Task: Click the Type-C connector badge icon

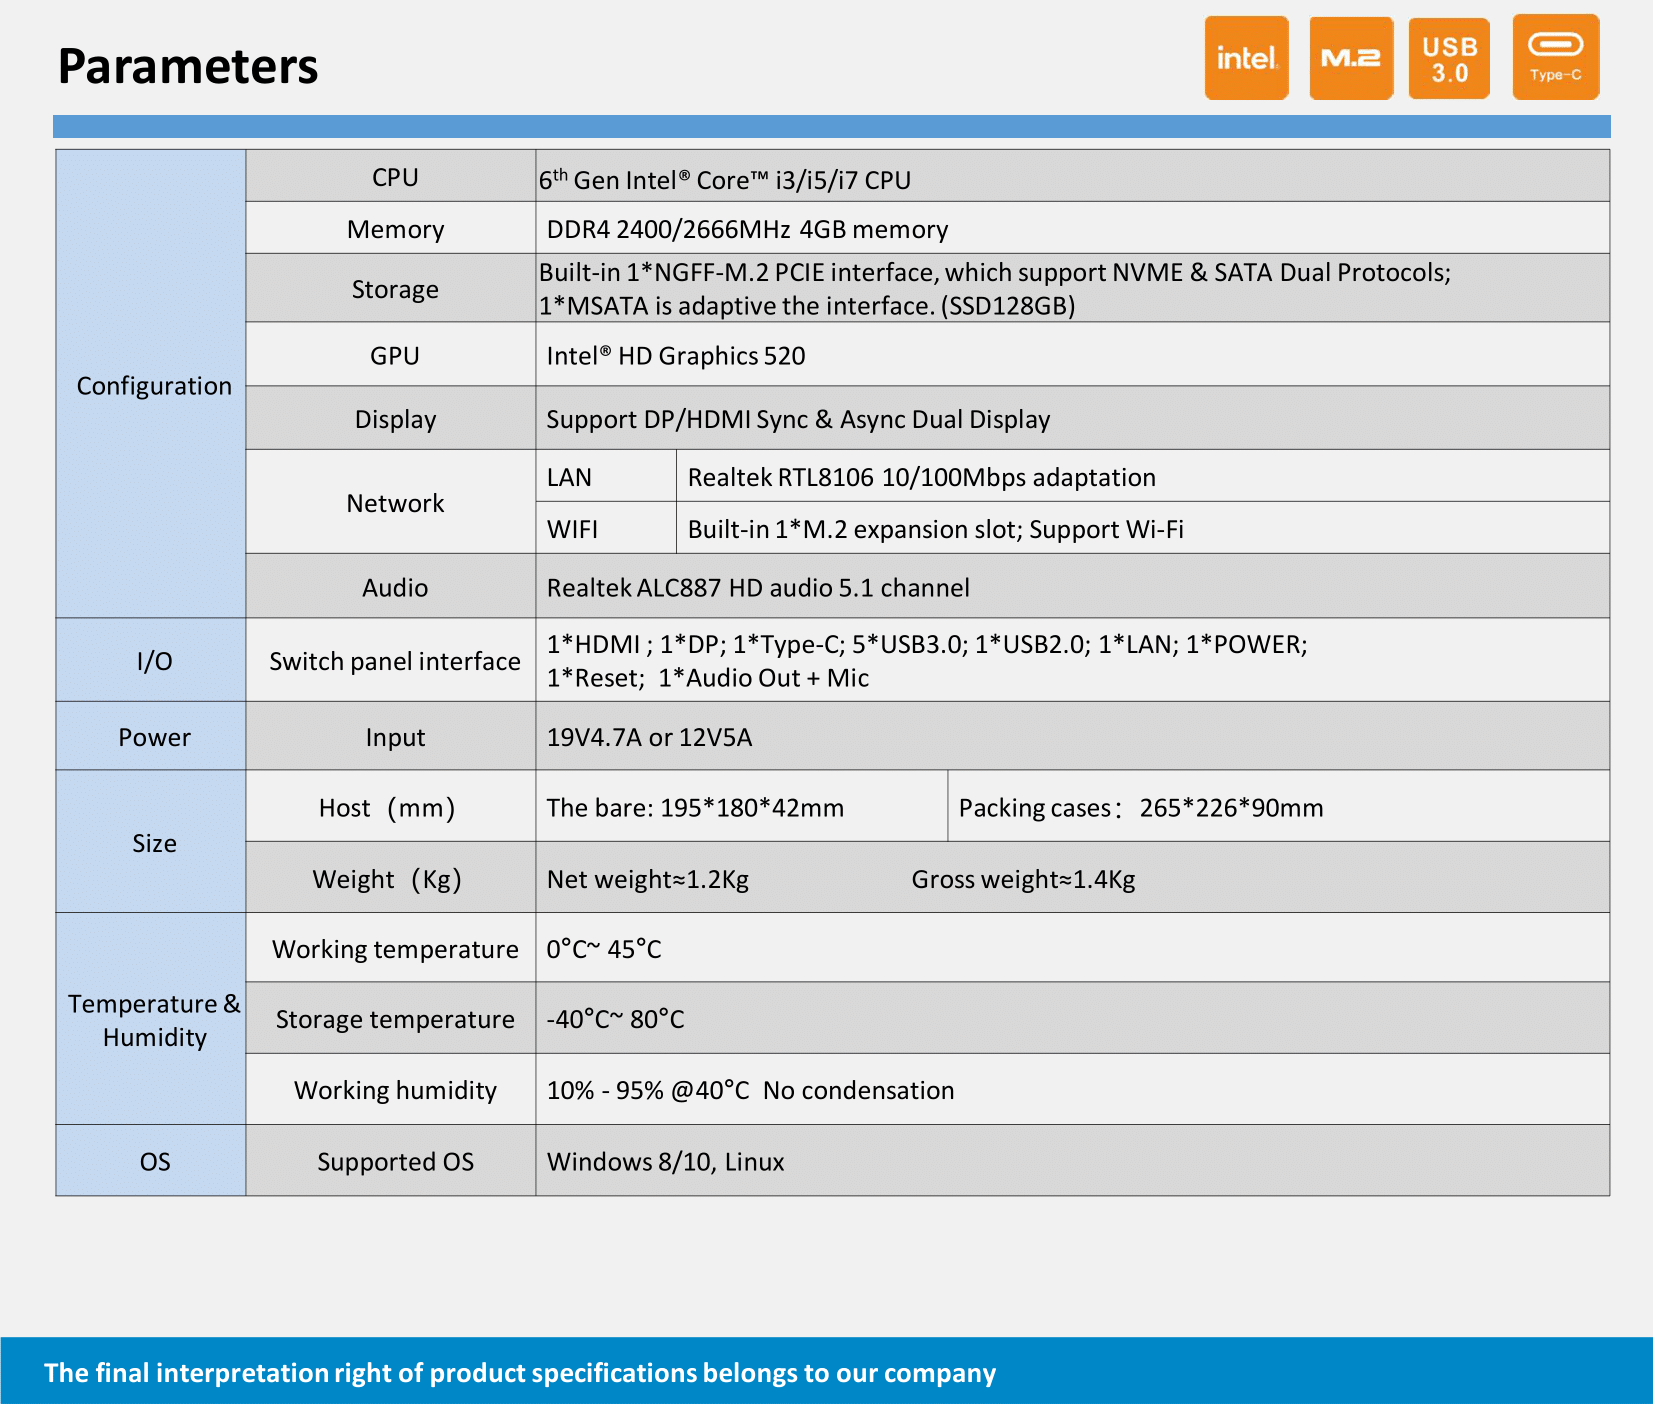Action: [1556, 57]
